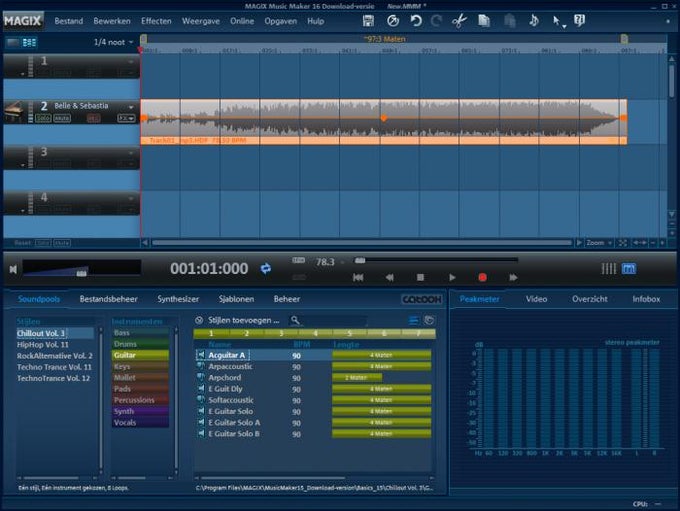Switch to the grid arranger view icon
The width and height of the screenshot is (680, 511).
tap(29, 42)
